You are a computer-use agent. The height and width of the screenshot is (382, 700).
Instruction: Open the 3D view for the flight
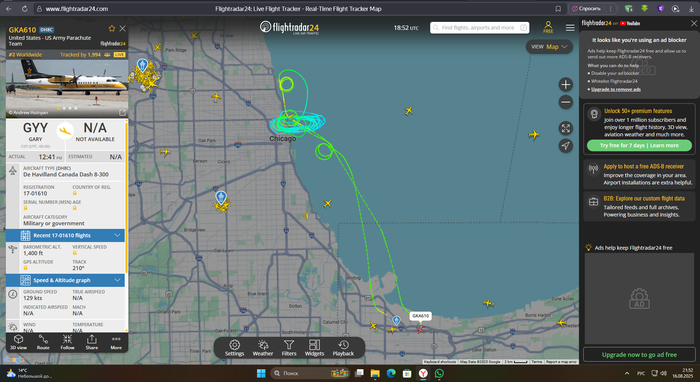18,342
